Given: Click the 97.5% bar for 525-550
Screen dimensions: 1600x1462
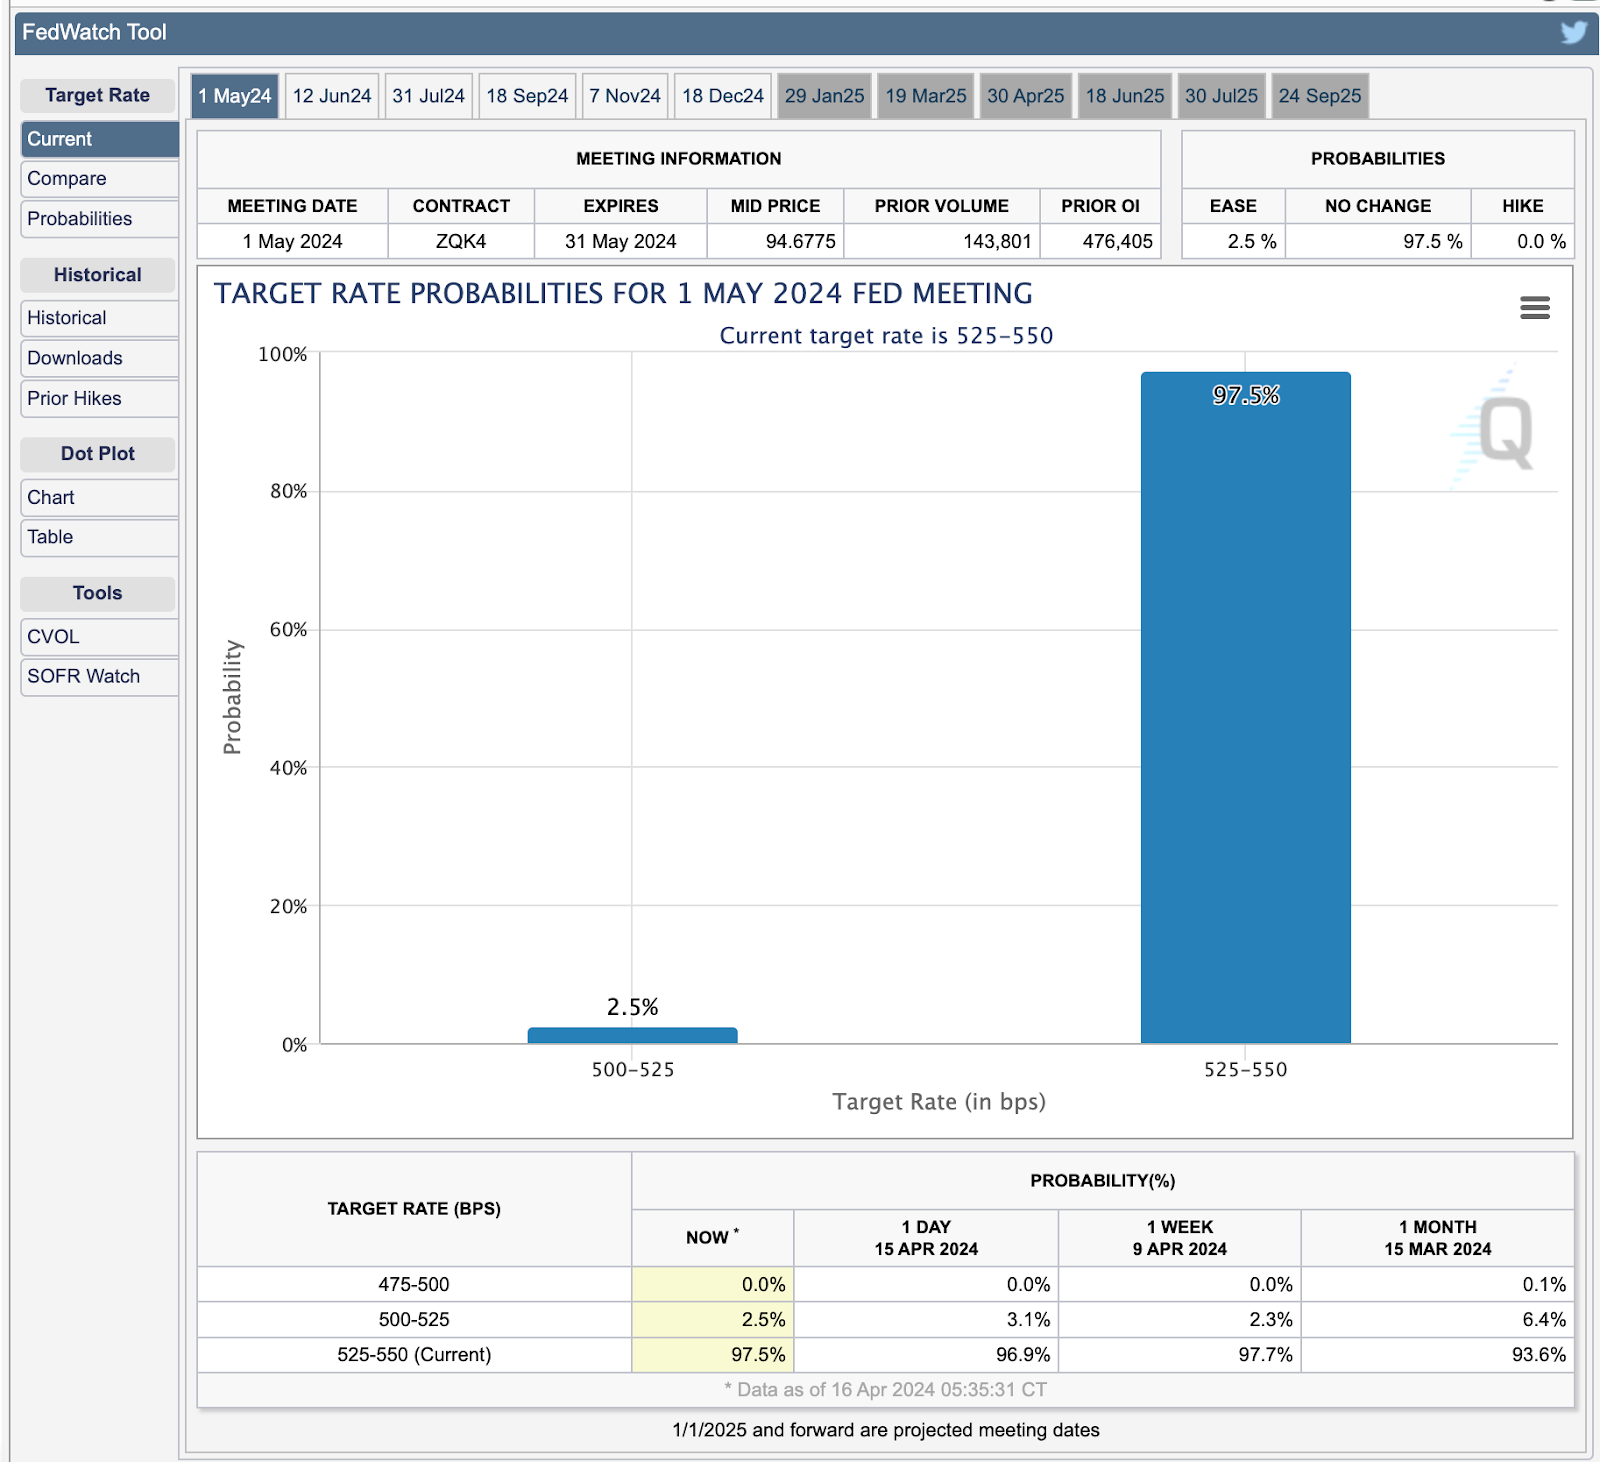Looking at the screenshot, I should click(1246, 708).
